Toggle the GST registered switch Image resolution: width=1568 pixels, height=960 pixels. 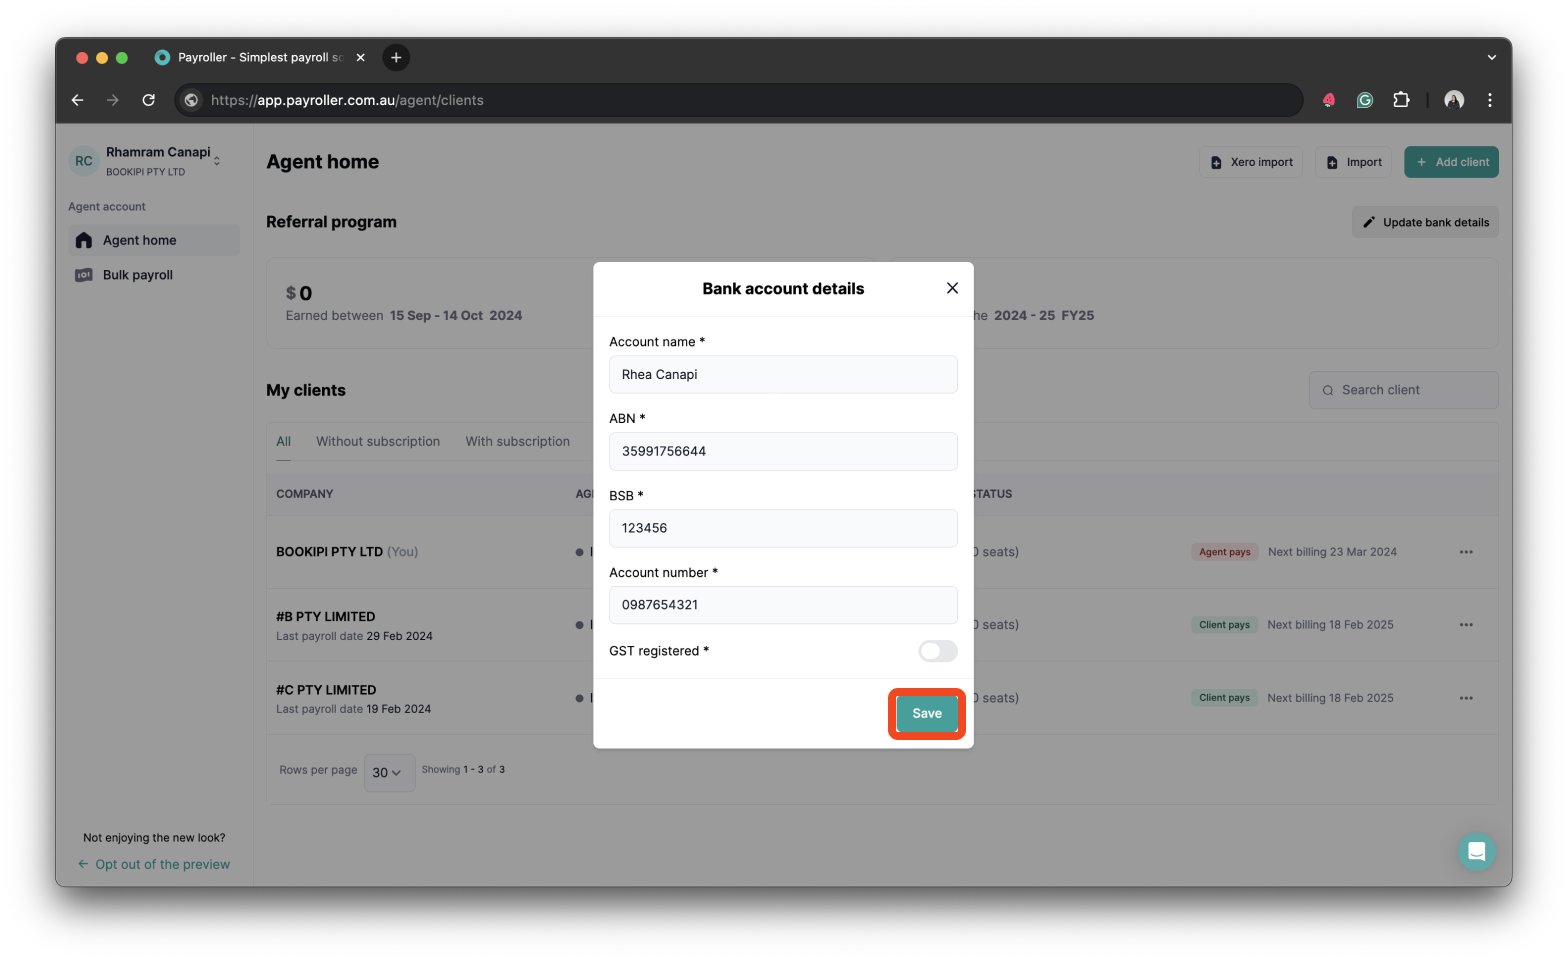[938, 651]
